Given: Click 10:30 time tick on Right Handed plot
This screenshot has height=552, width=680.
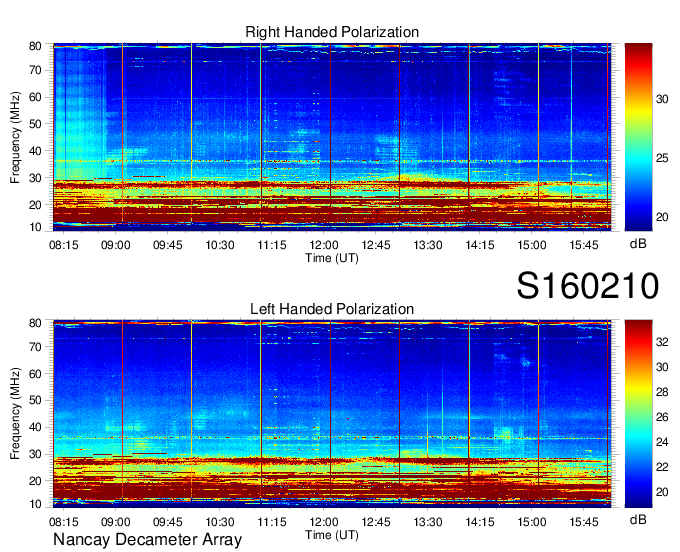Looking at the screenshot, I should click(220, 245).
